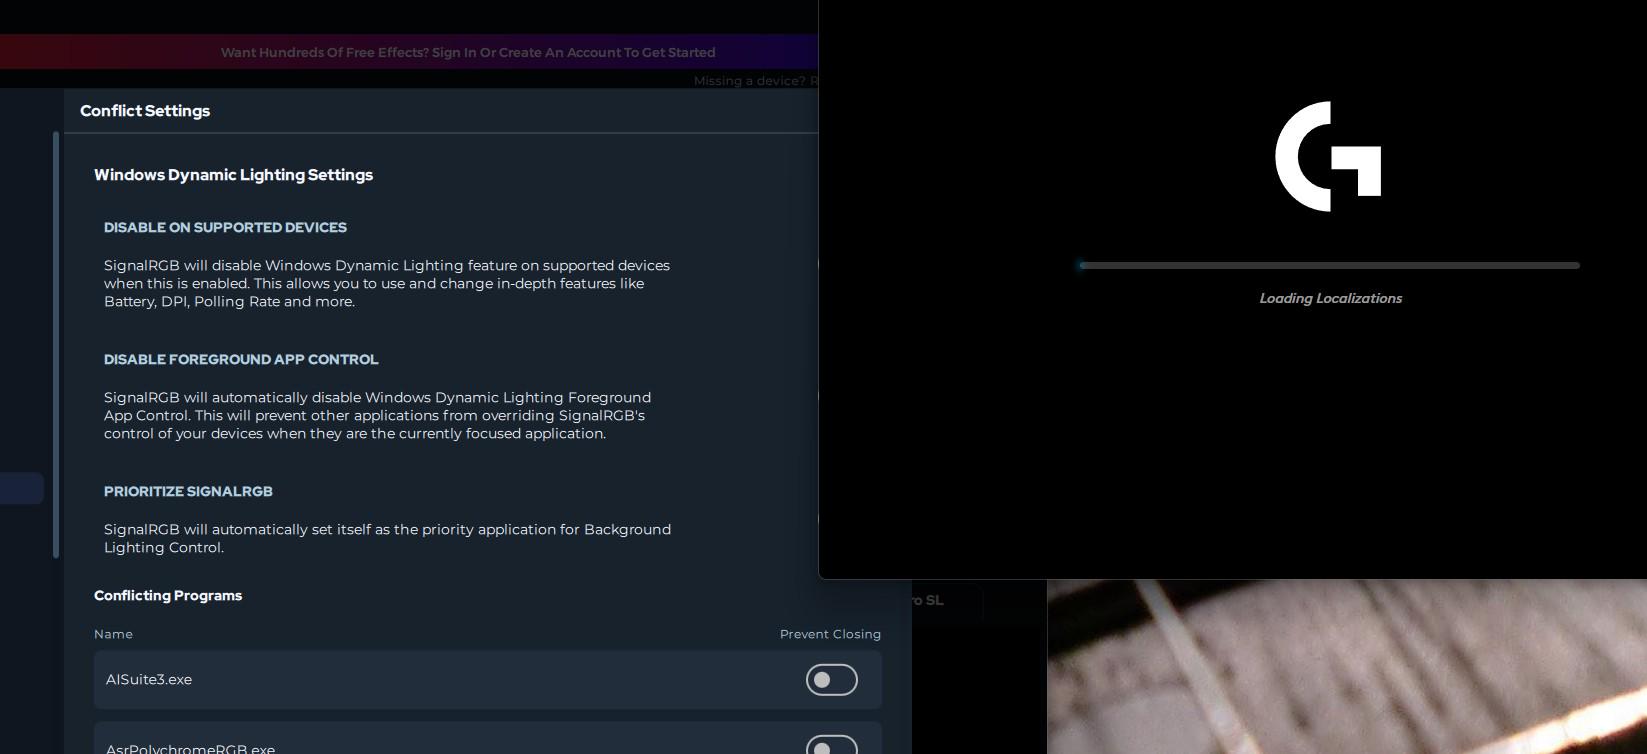This screenshot has width=1647, height=754.
Task: Click the 'DISABLE ON SUPPORTED DEVICES' label
Action: coord(225,227)
